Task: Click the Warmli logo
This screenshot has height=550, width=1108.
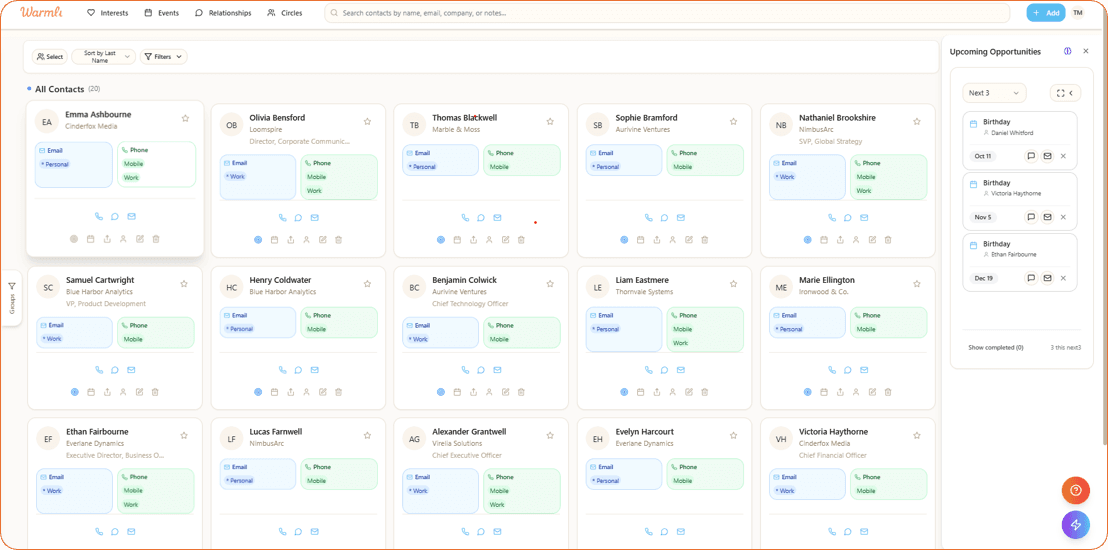Action: click(x=39, y=13)
